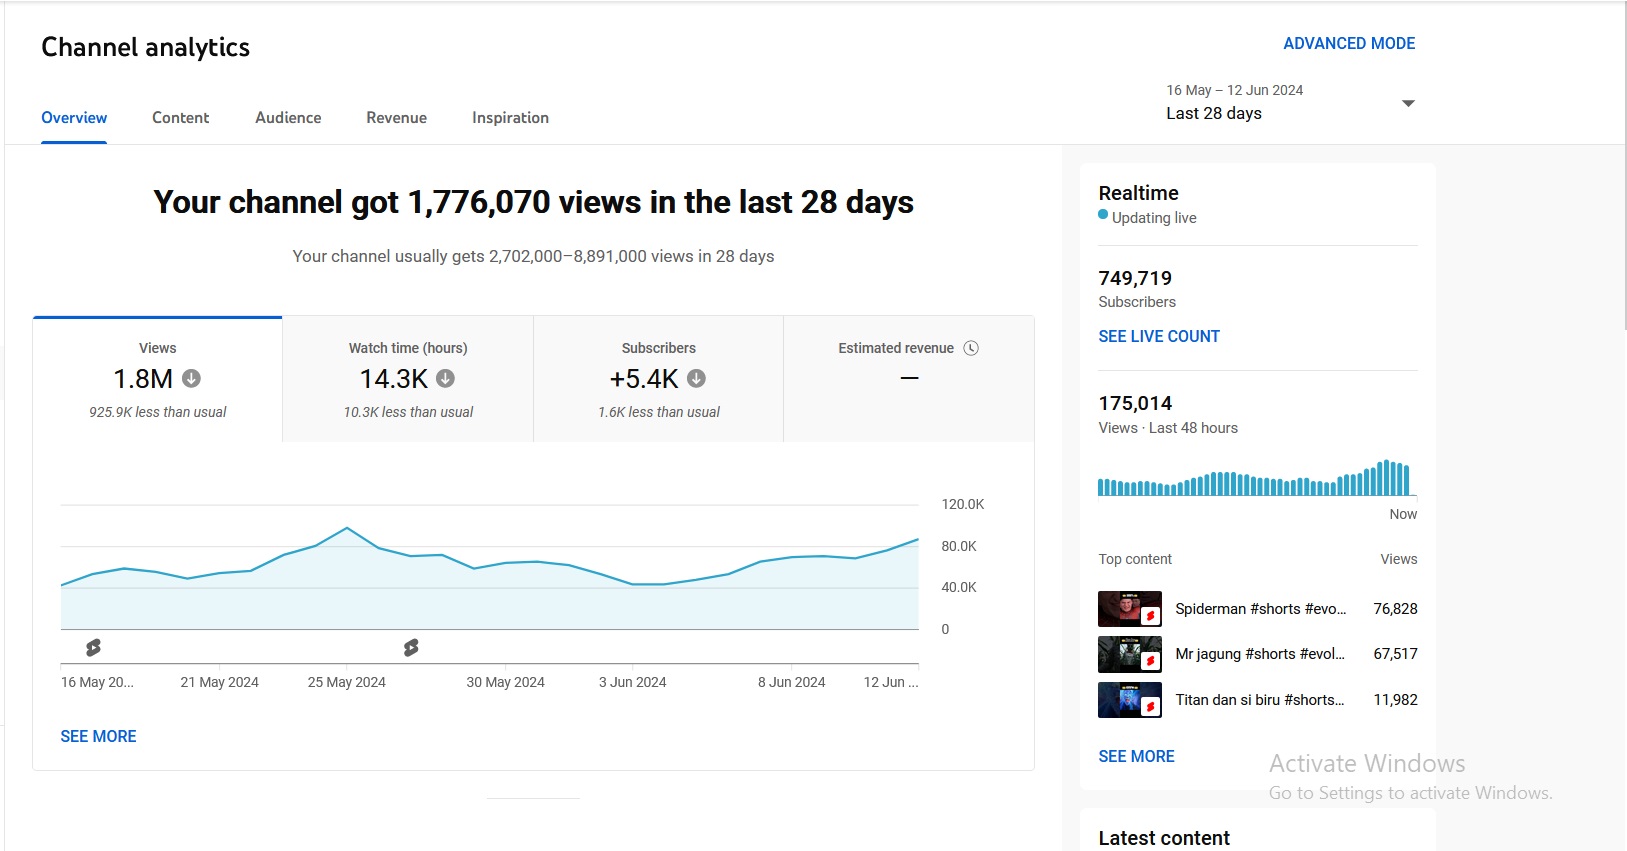Screen dimensions: 1627x851
Task: Click the down-arrow icon next to 14.3K watch time
Action: [446, 379]
